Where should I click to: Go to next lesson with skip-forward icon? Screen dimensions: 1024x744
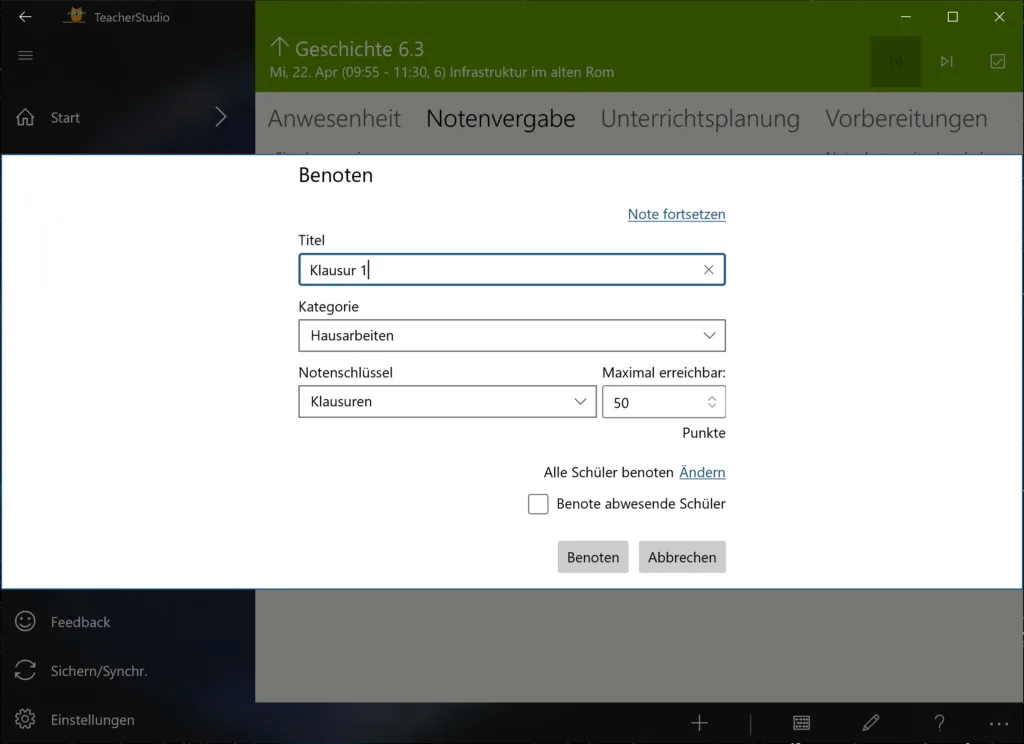(946, 61)
